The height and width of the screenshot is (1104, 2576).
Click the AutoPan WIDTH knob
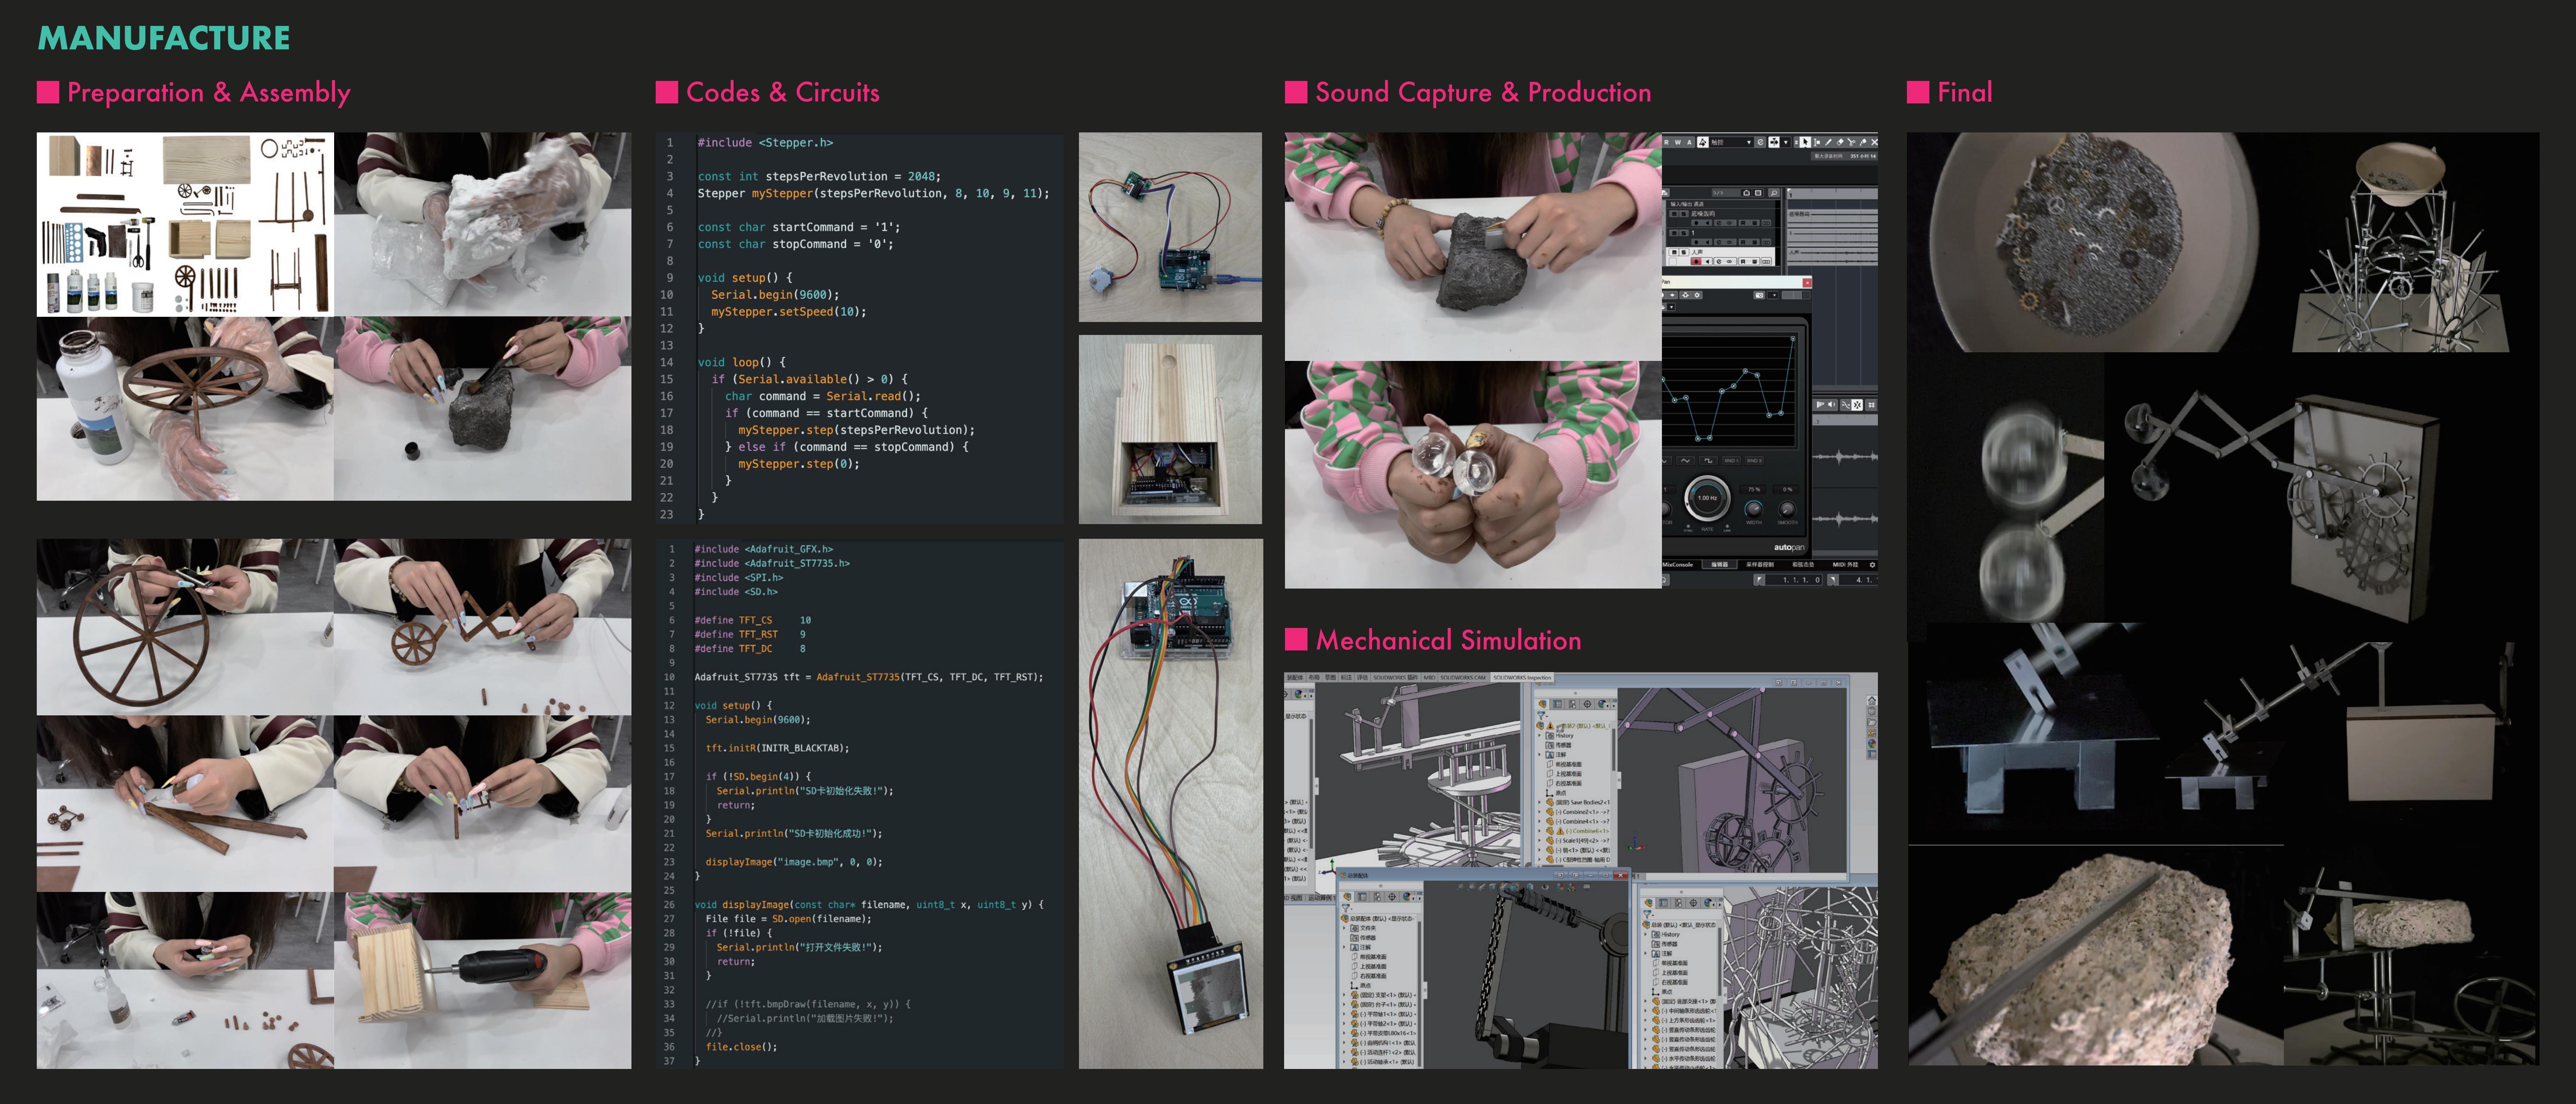coord(1754,510)
